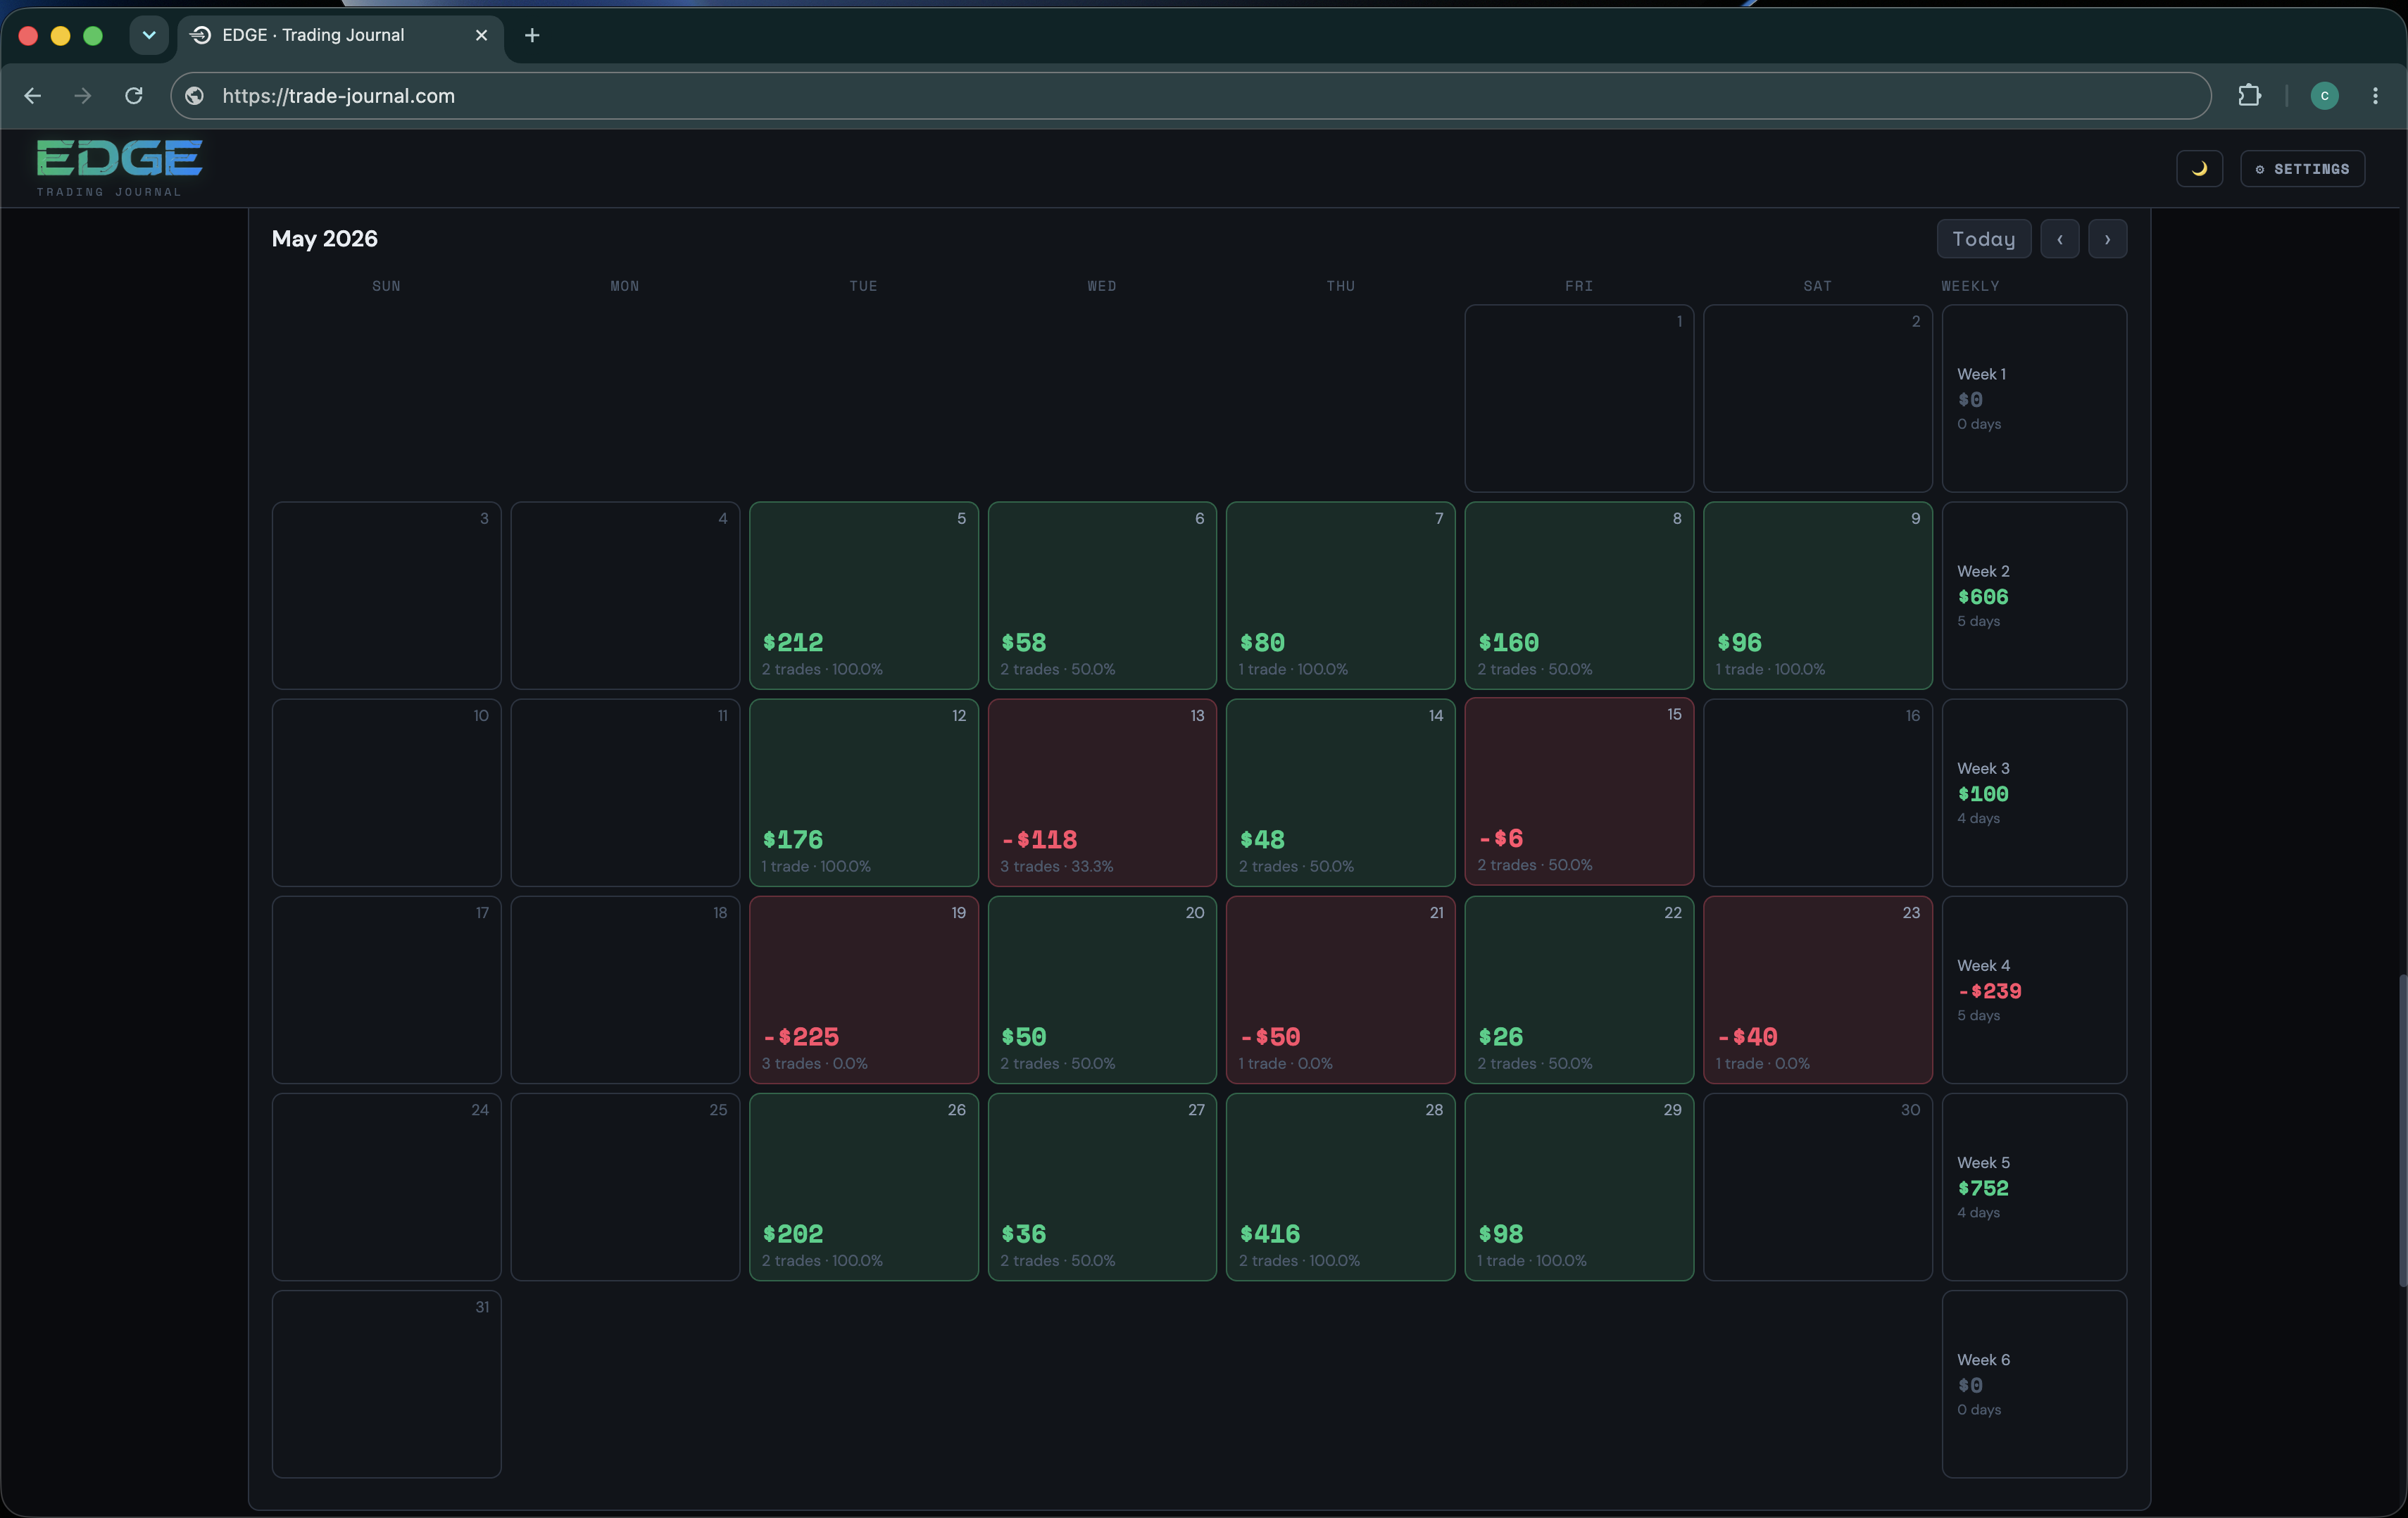Select Week 3 summary $100
Image resolution: width=2408 pixels, height=1518 pixels.
[2034, 792]
